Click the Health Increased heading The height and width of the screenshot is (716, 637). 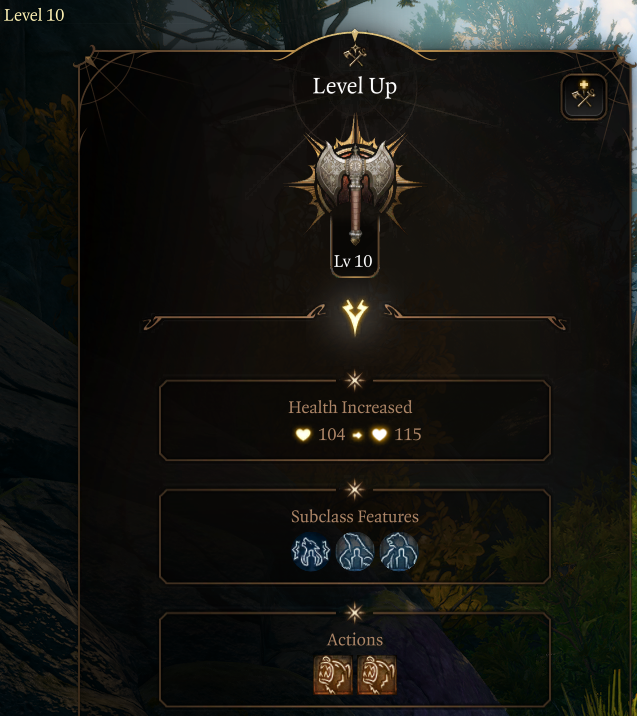[350, 407]
